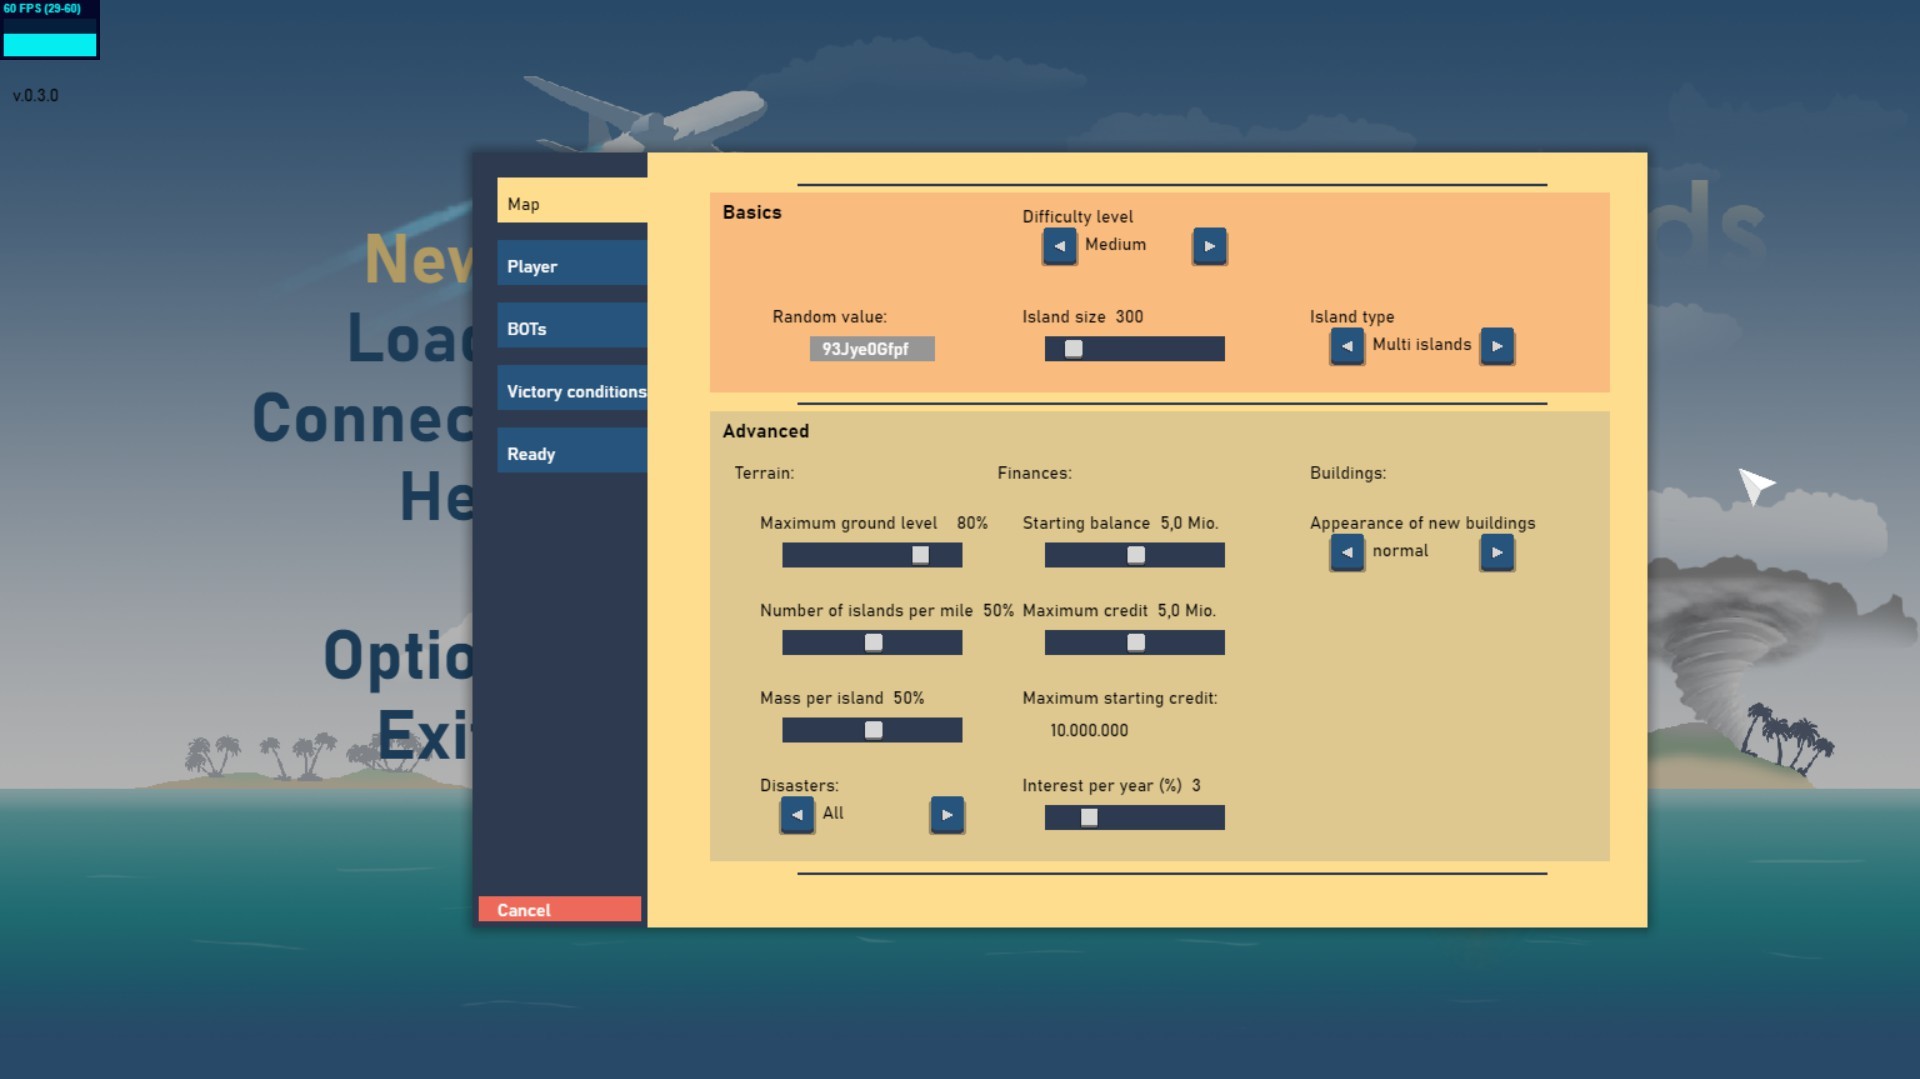This screenshot has height=1079, width=1920.
Task: Switch to the Player tab
Action: coord(571,266)
